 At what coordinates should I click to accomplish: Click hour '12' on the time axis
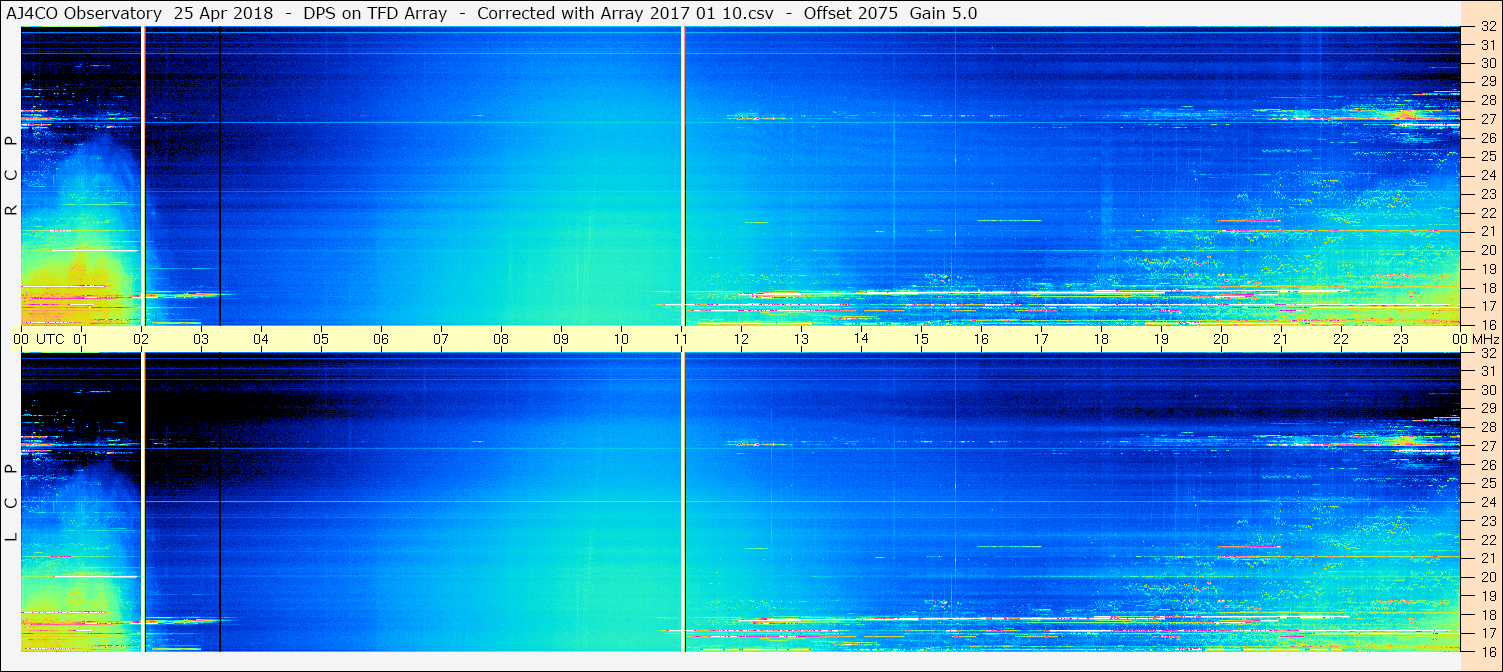click(x=741, y=339)
